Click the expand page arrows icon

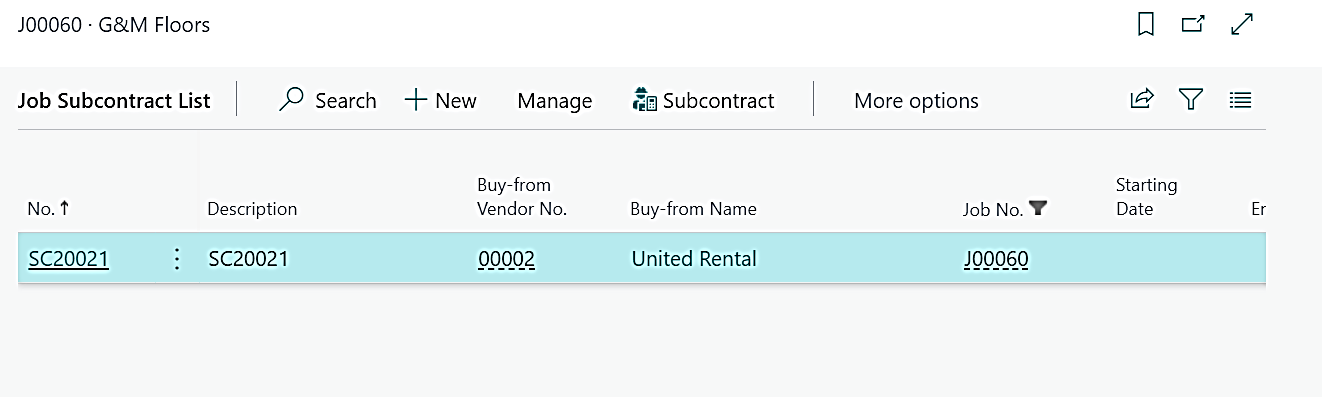1242,24
